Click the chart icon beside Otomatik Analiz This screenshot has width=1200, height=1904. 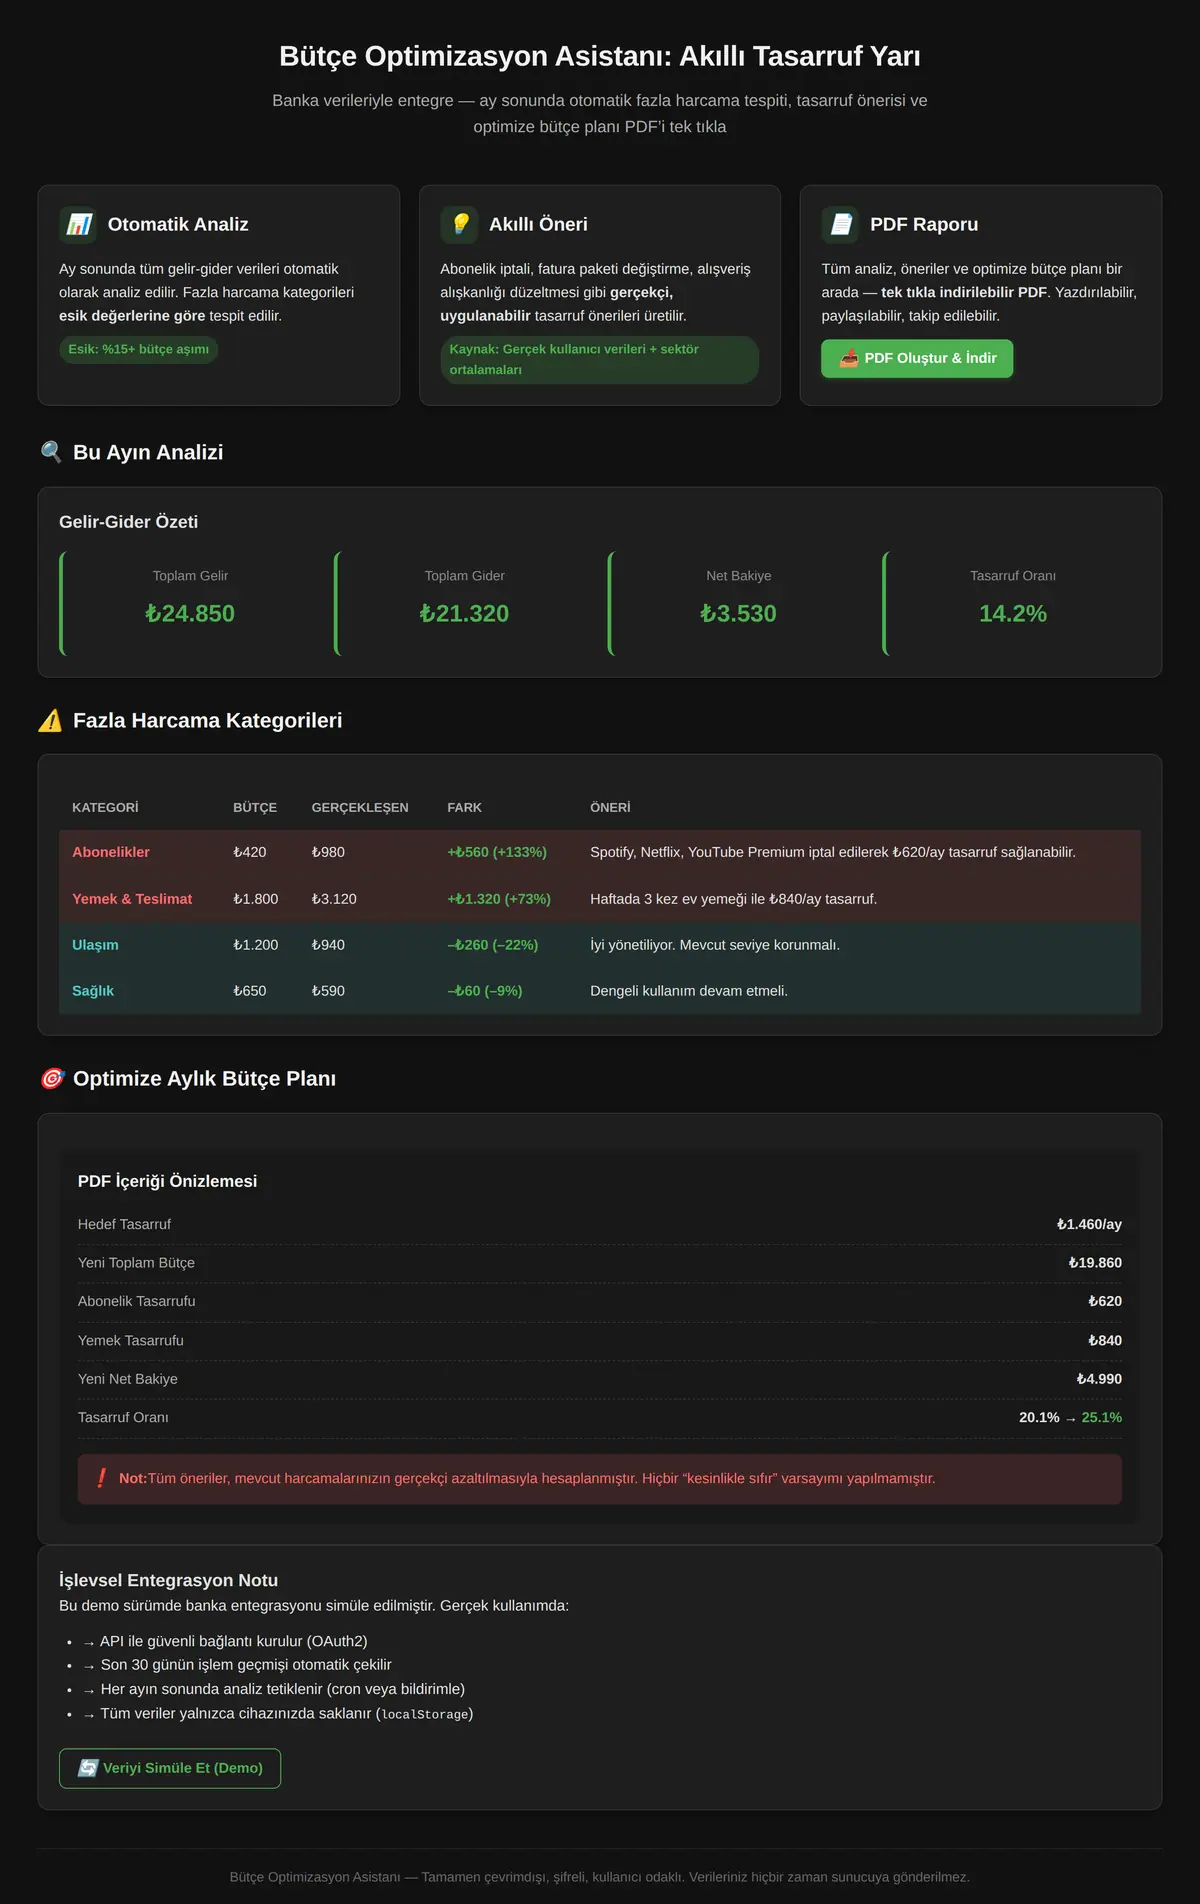pyautogui.click(x=78, y=225)
